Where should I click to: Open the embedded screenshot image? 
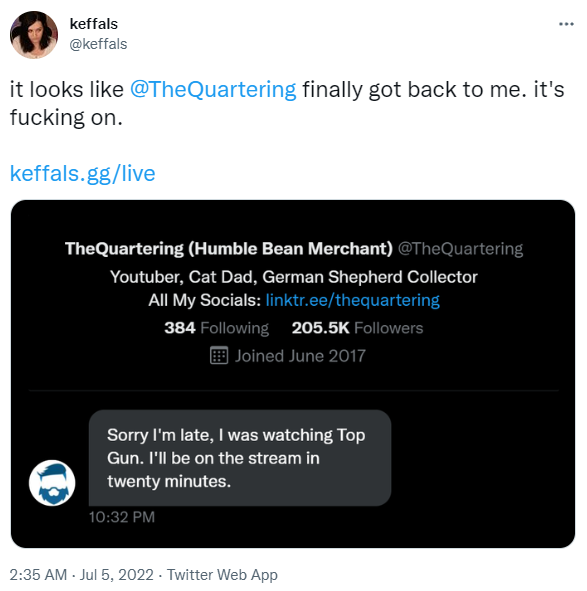pyautogui.click(x=293, y=374)
